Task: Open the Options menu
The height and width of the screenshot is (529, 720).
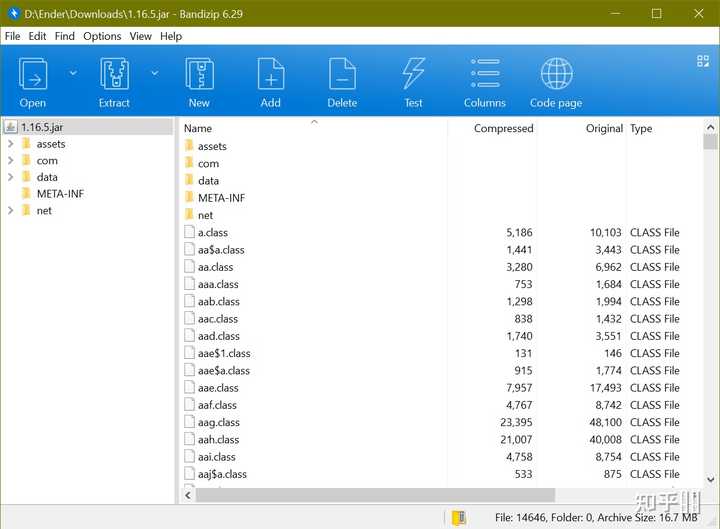Action: pos(102,36)
